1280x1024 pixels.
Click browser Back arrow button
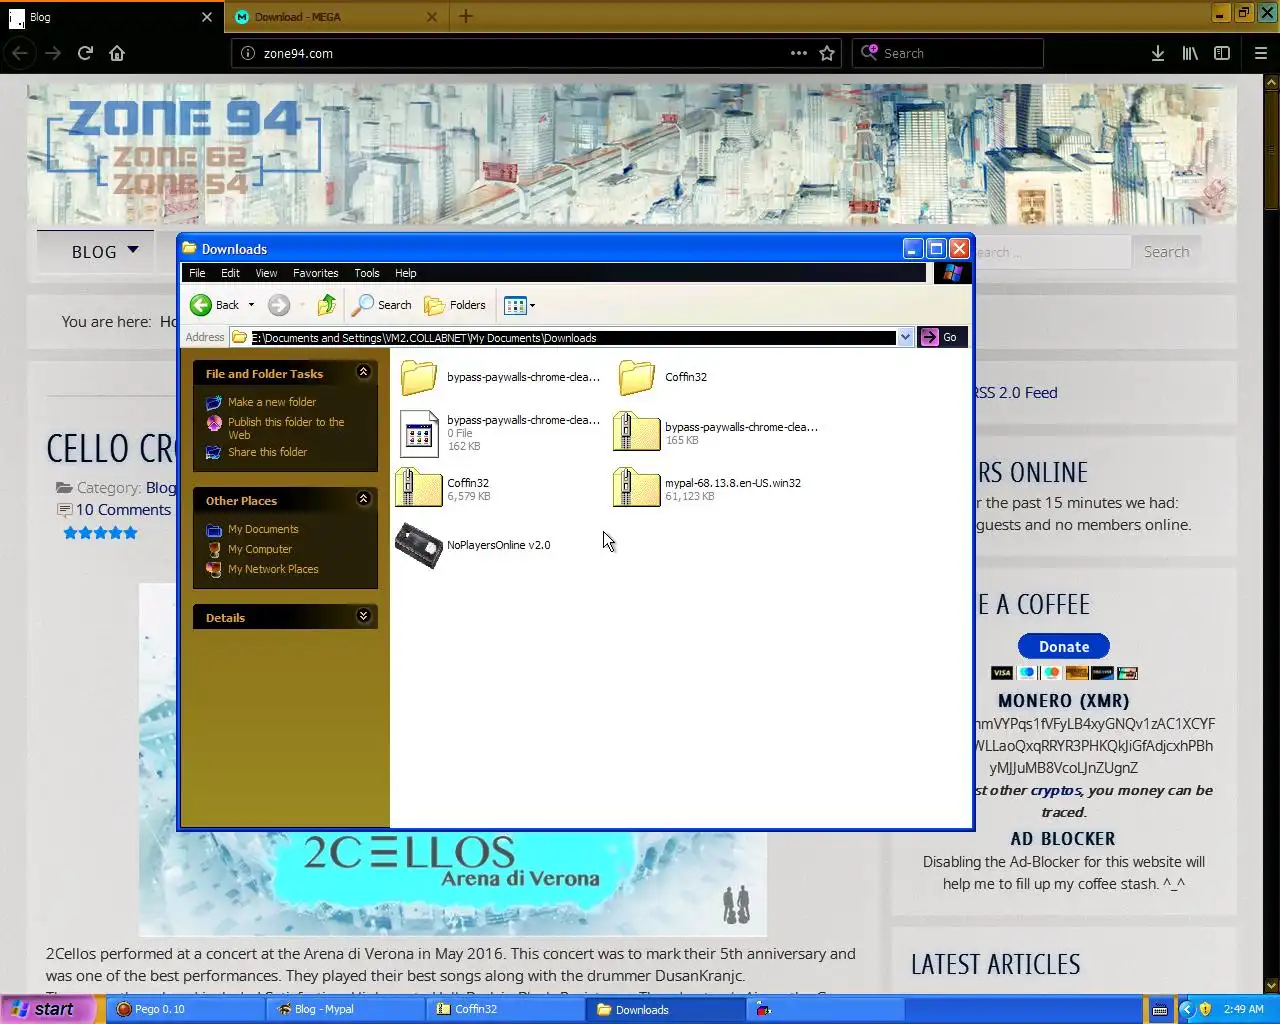pos(21,53)
